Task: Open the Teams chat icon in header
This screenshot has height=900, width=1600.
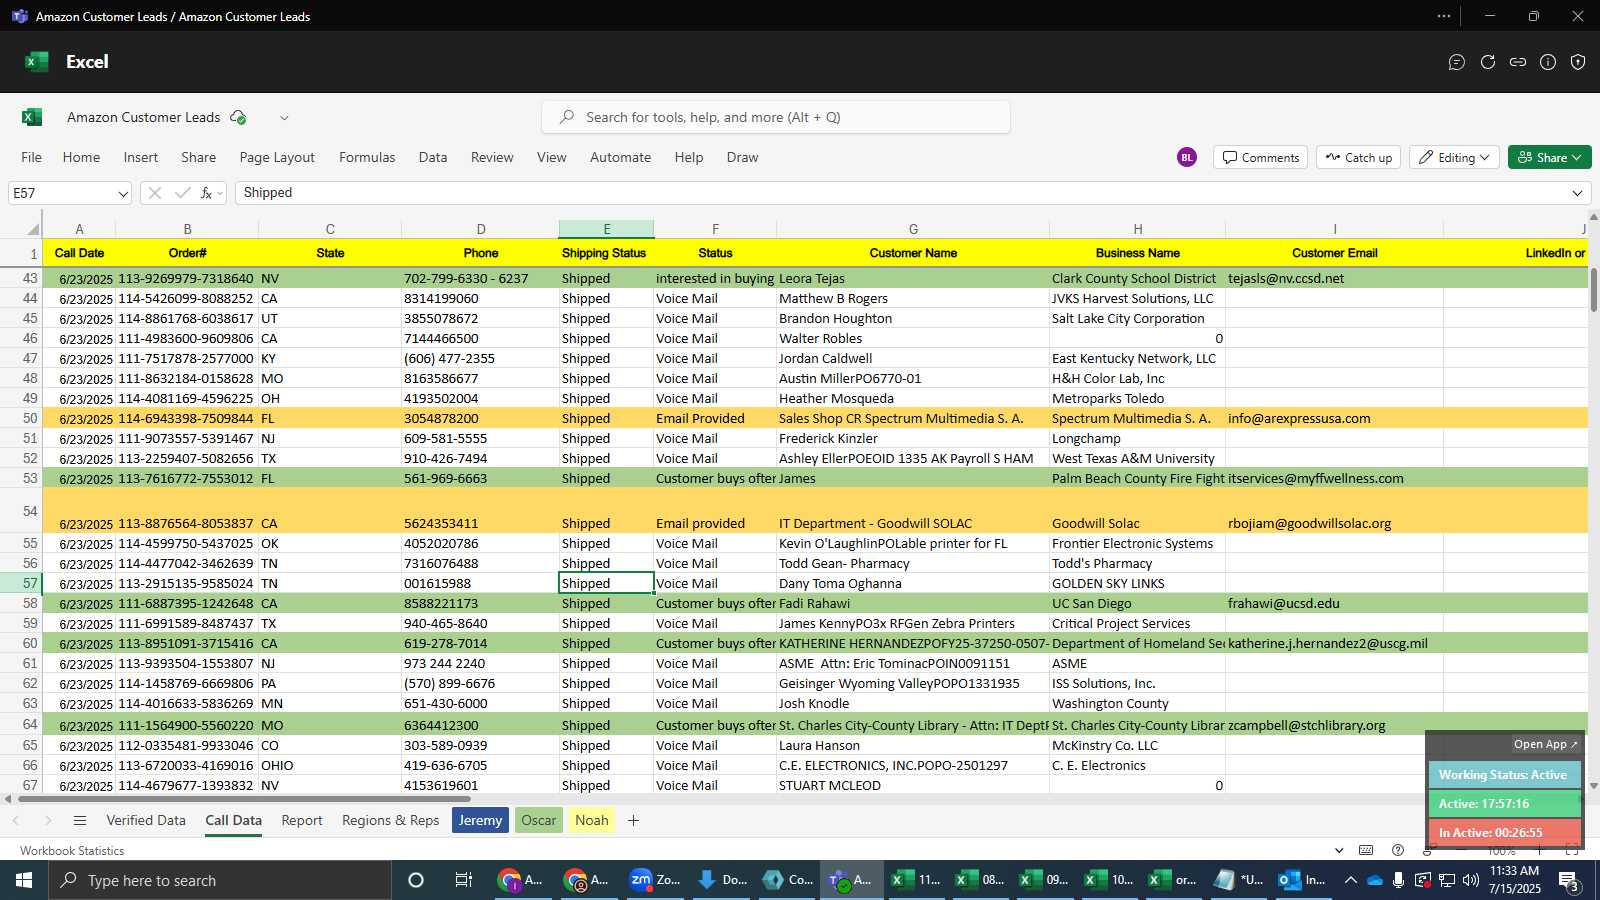Action: tap(1457, 62)
